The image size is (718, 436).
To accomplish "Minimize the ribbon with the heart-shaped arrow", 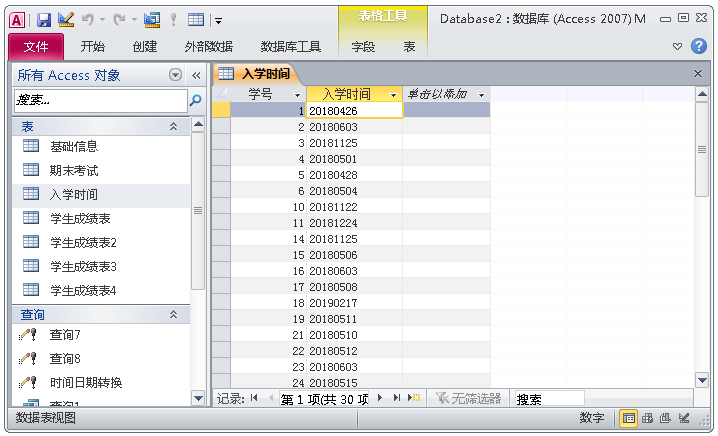I will pos(677,46).
